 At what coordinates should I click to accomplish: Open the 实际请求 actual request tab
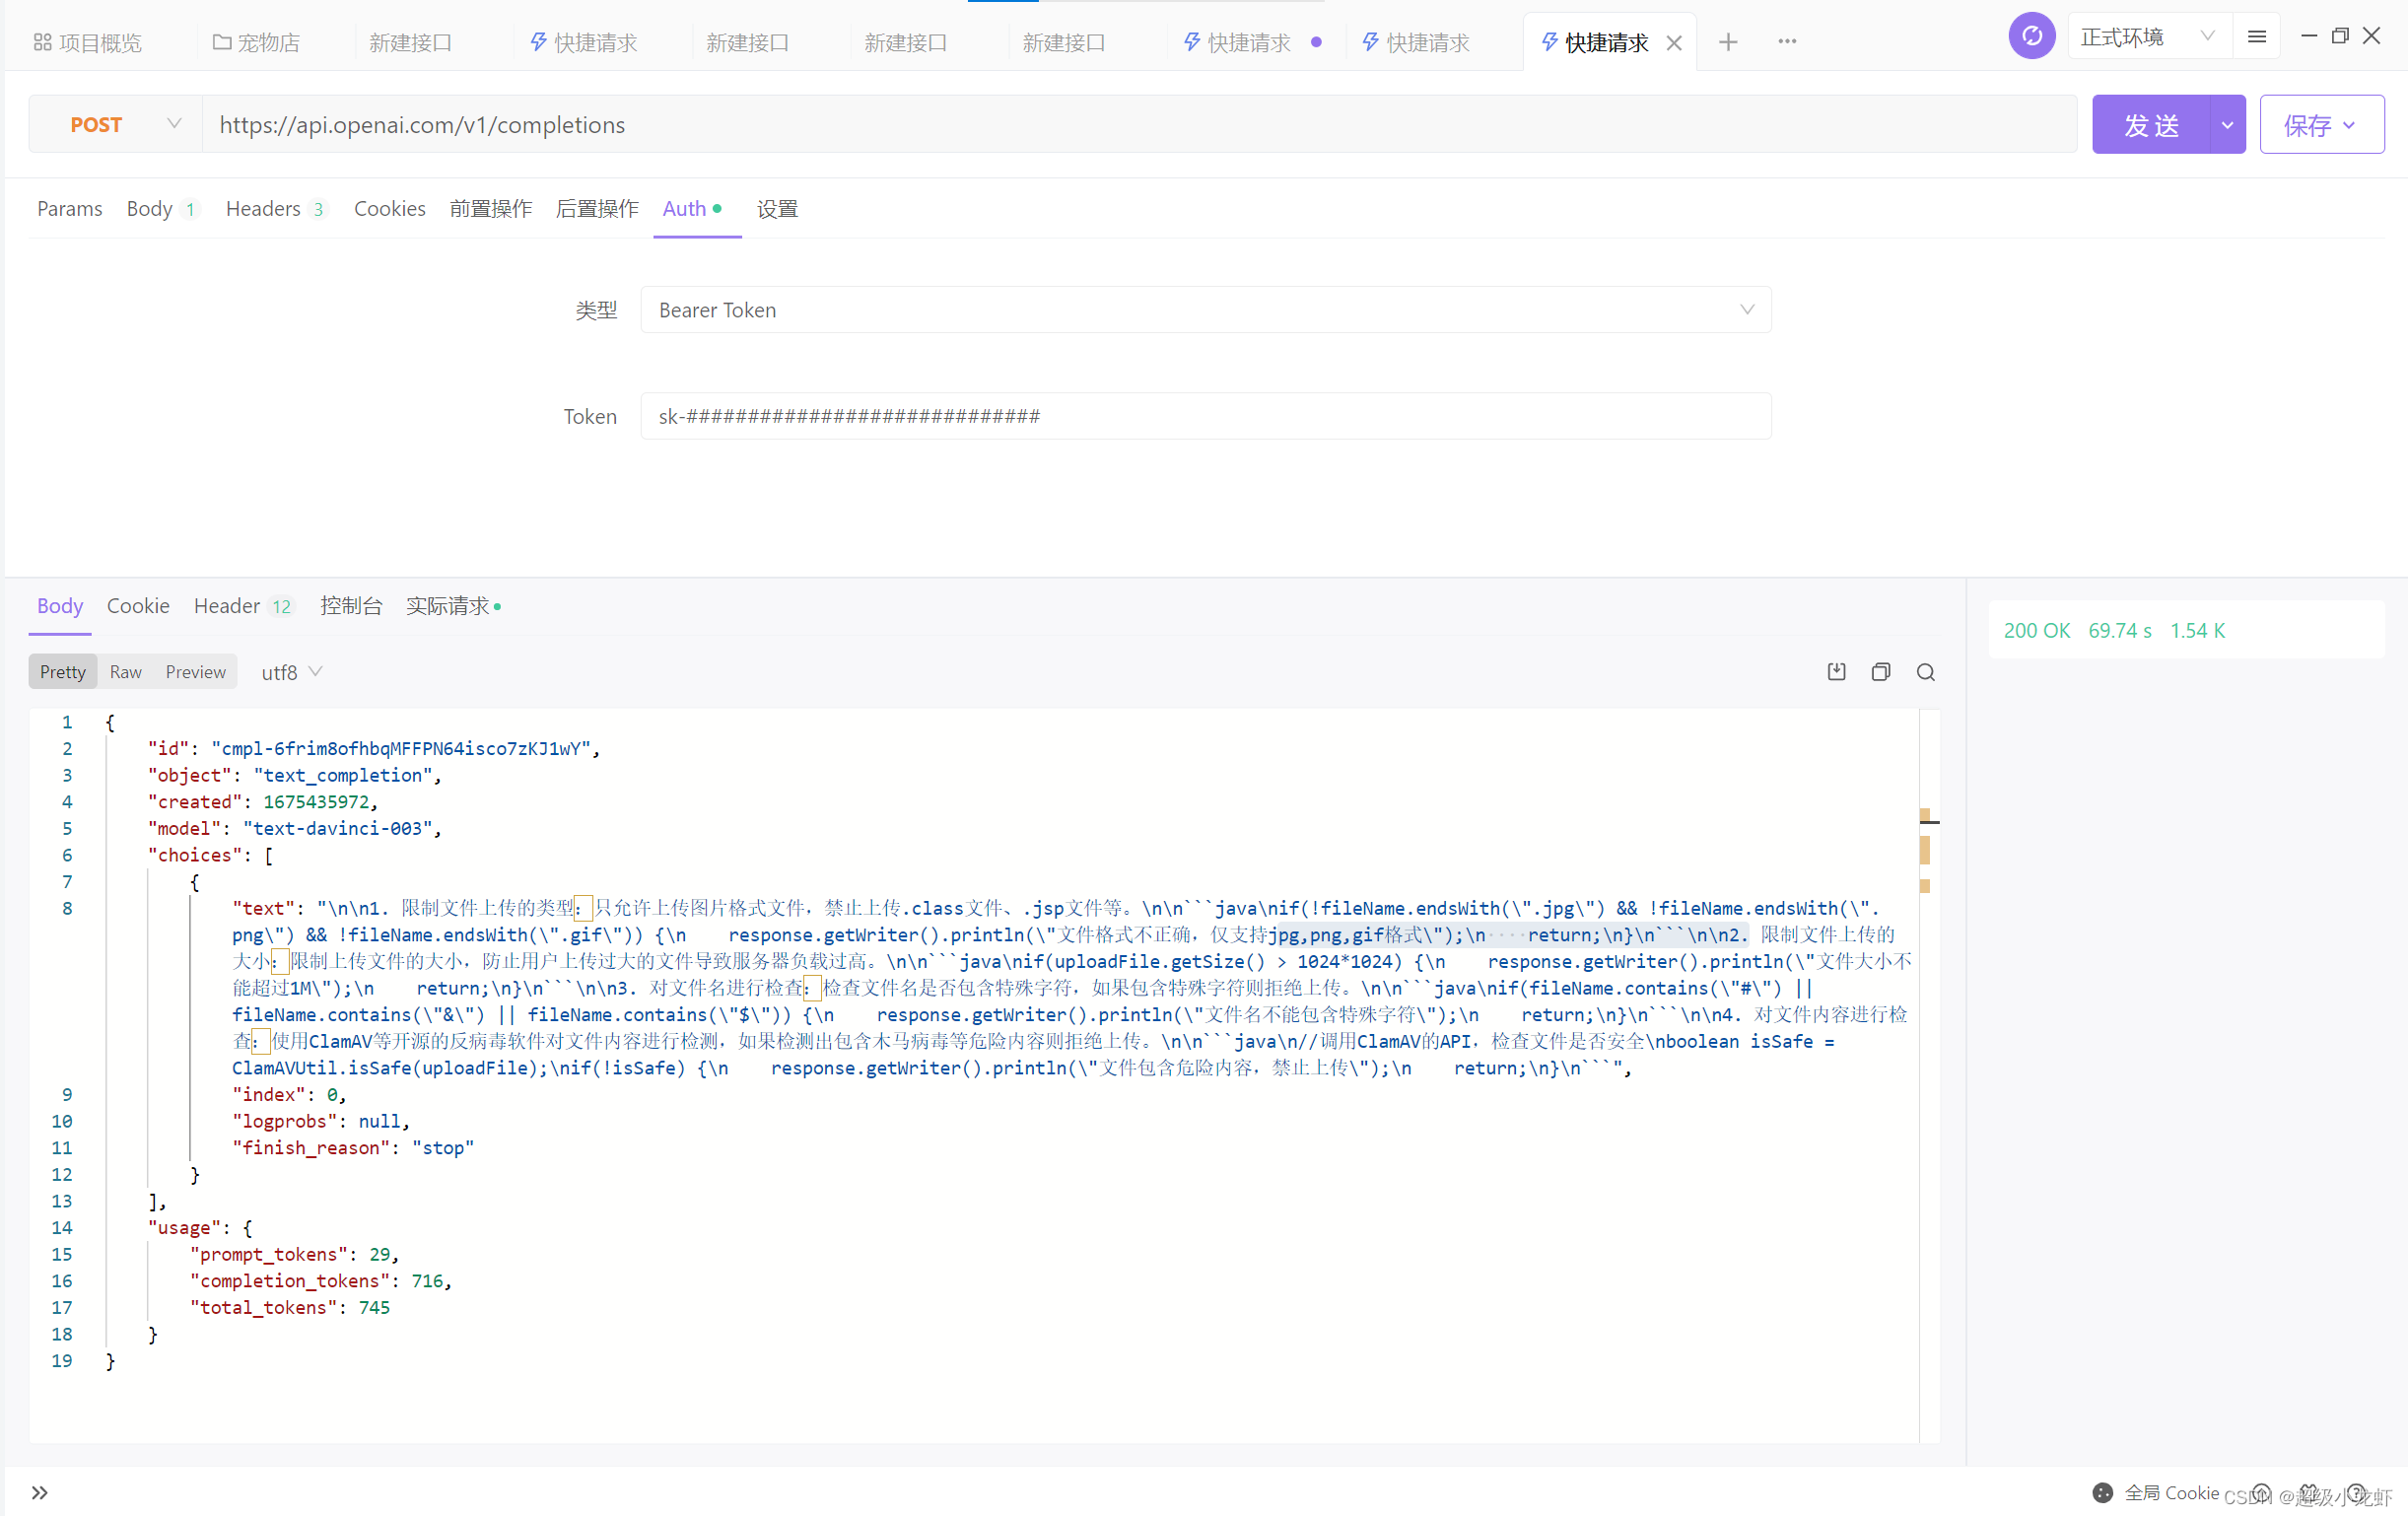pyautogui.click(x=453, y=606)
